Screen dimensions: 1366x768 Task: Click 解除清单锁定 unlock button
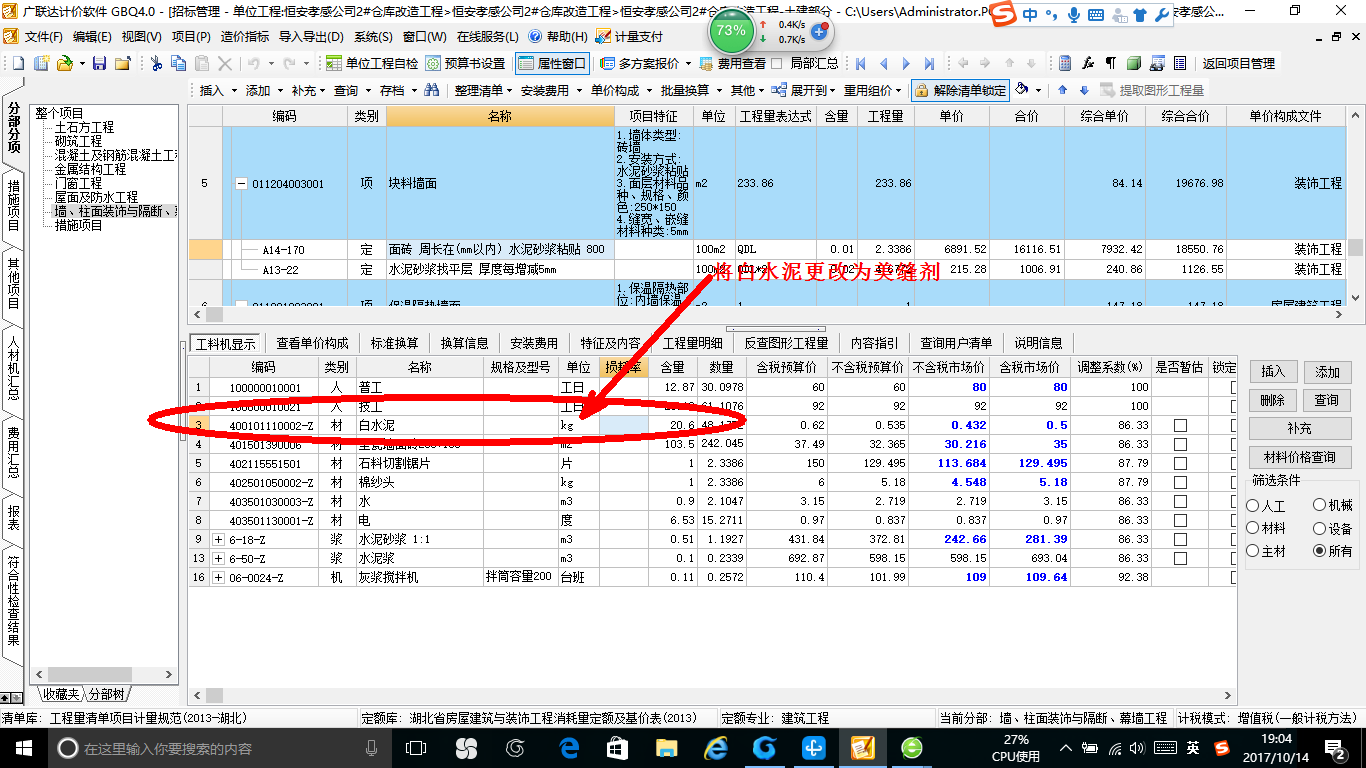(960, 90)
